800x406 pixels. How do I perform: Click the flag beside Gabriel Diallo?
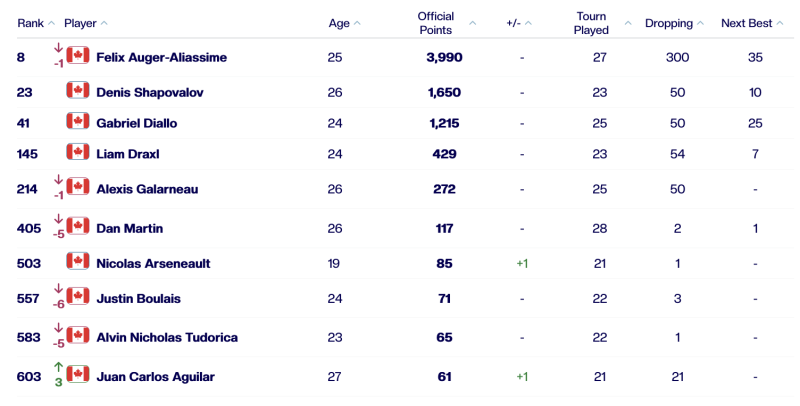coord(78,122)
